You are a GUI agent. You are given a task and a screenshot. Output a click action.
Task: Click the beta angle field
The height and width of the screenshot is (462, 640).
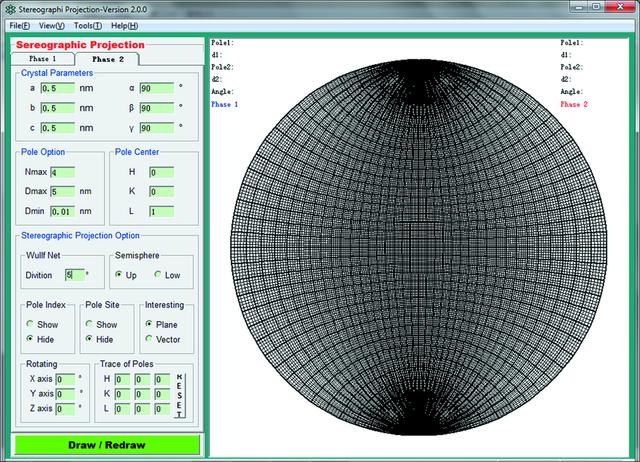click(157, 108)
